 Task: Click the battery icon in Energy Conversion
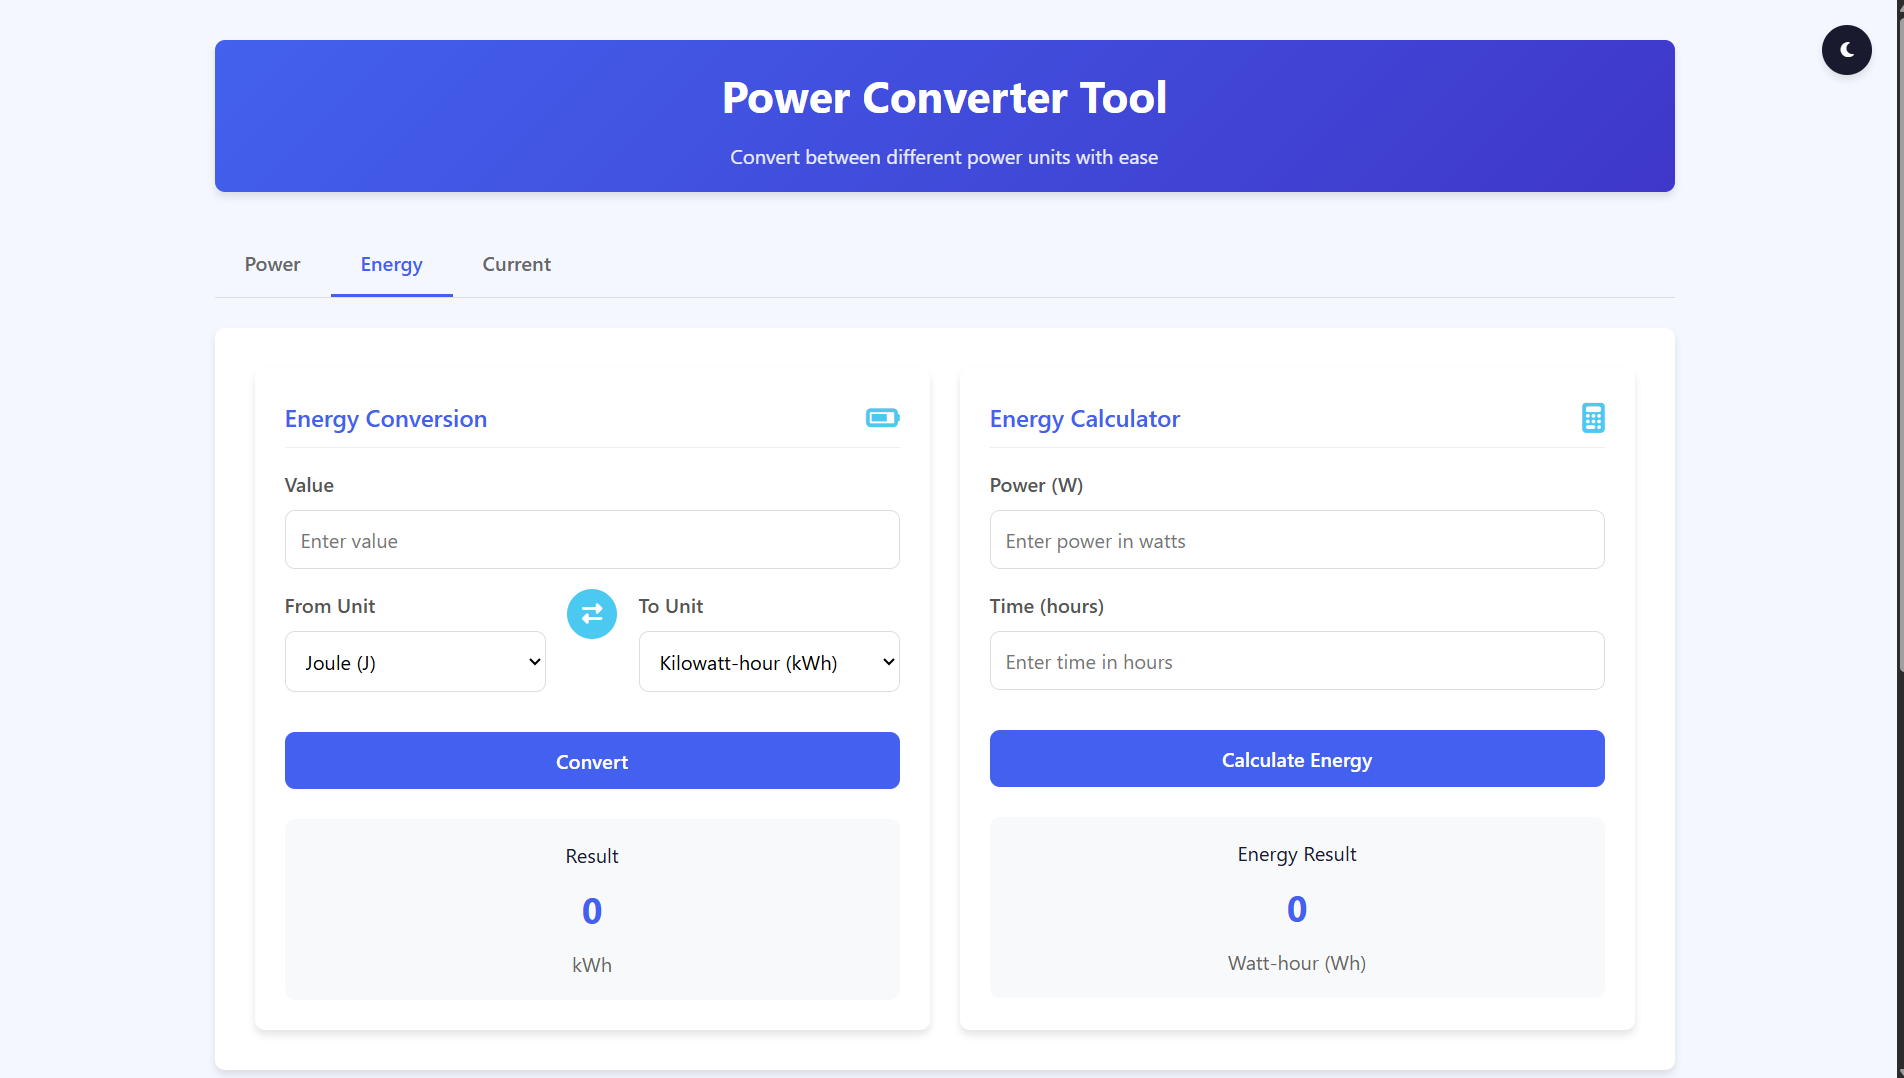pos(882,418)
